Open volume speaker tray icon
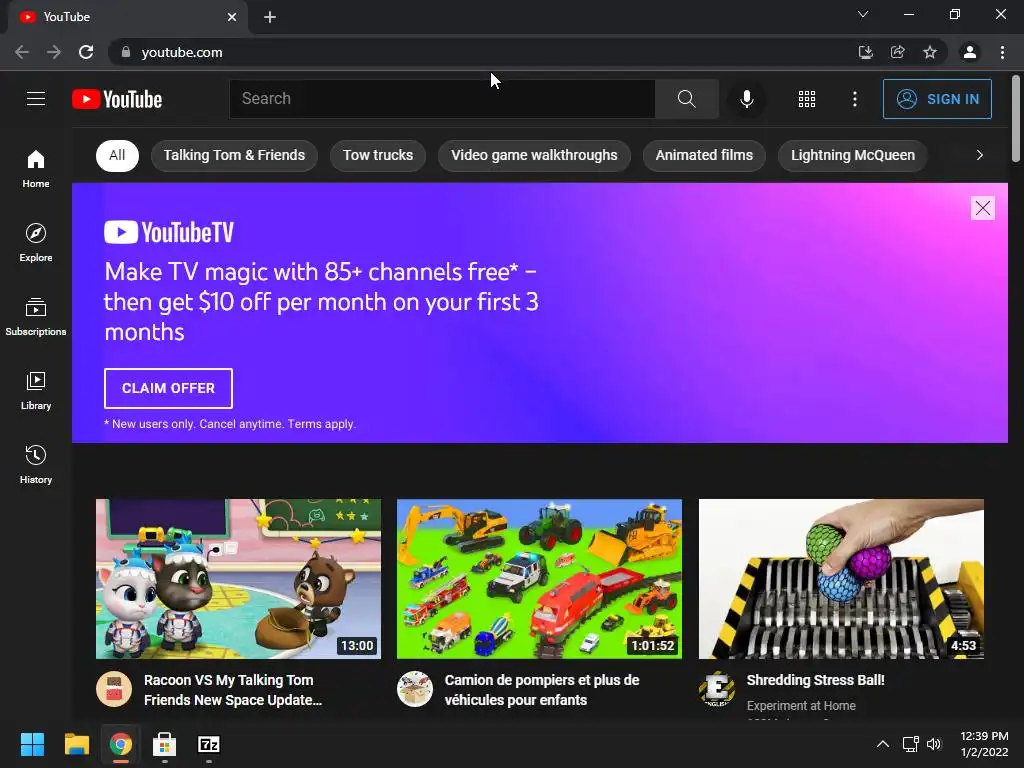1024x768 pixels. tap(934, 744)
